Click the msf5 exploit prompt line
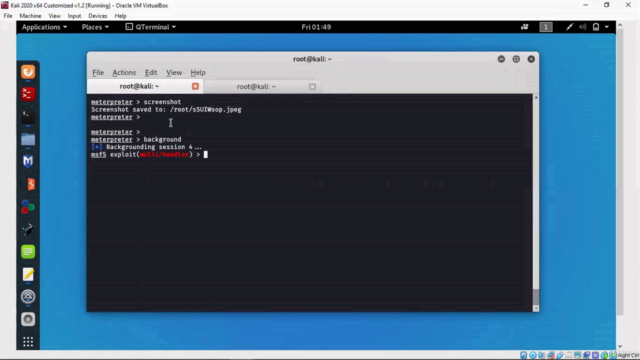The image size is (640, 360). [149, 155]
